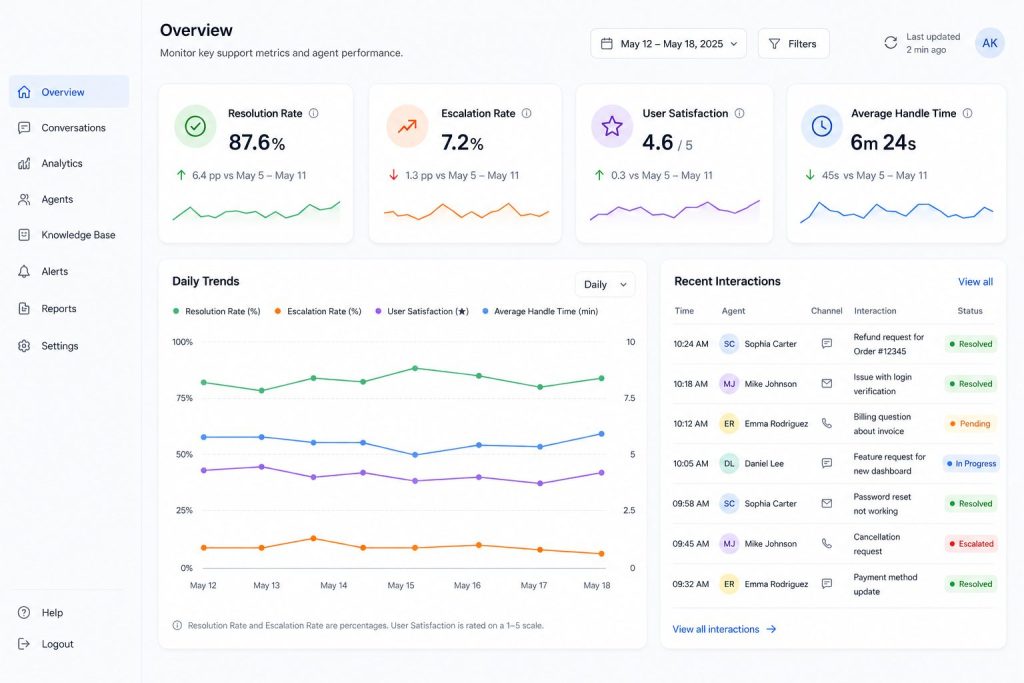
Task: Click the info icon next to User Satisfaction
Action: (x=739, y=113)
